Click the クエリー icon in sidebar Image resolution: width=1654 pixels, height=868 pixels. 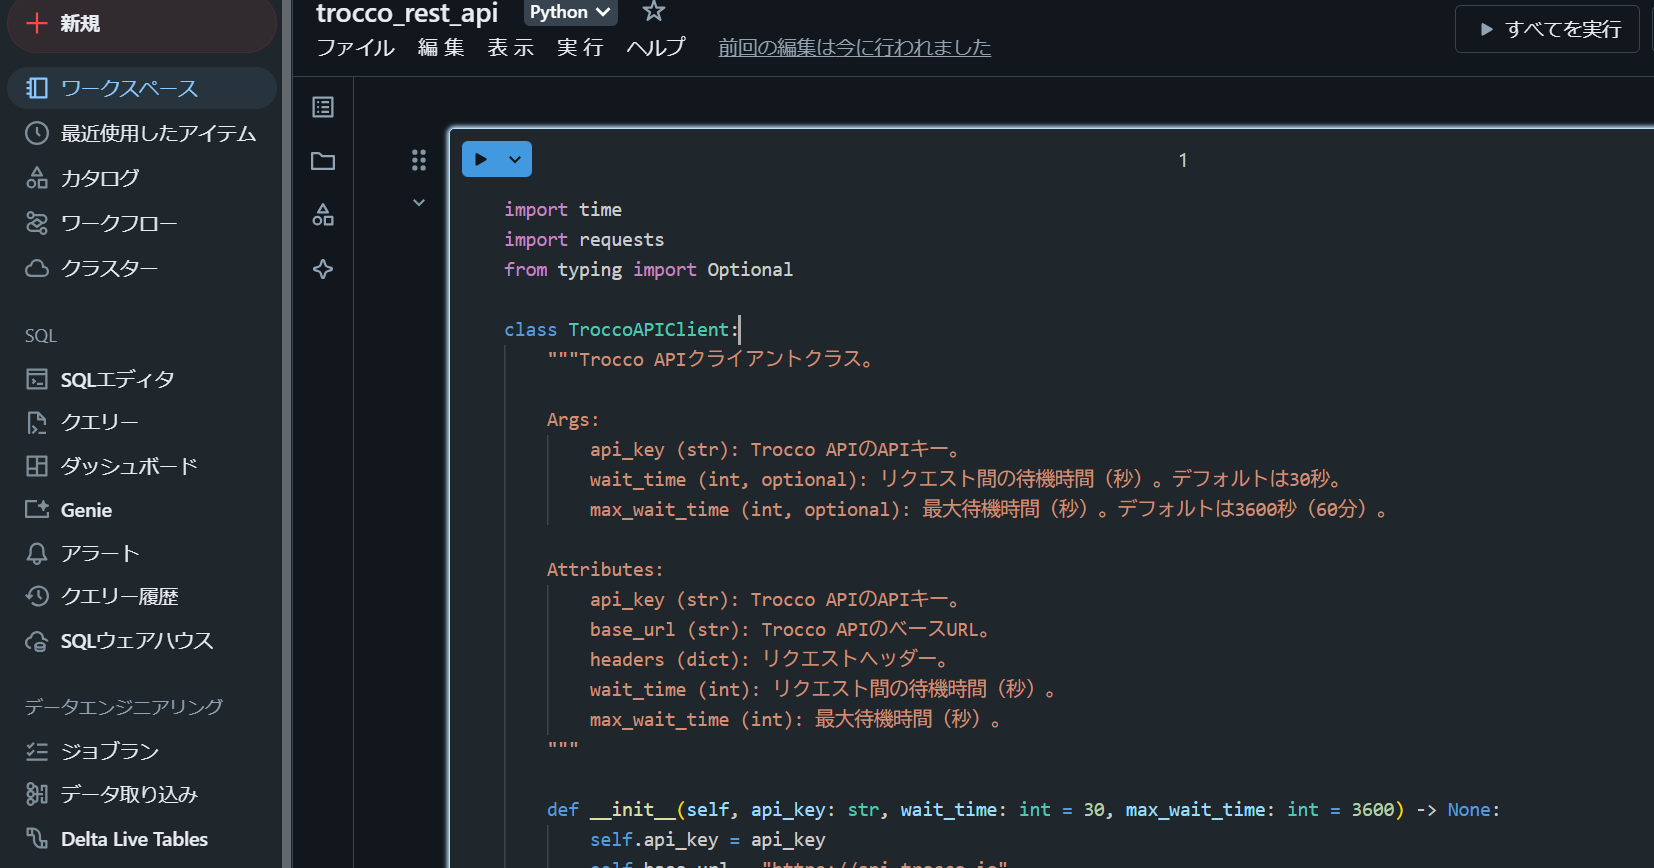[37, 423]
